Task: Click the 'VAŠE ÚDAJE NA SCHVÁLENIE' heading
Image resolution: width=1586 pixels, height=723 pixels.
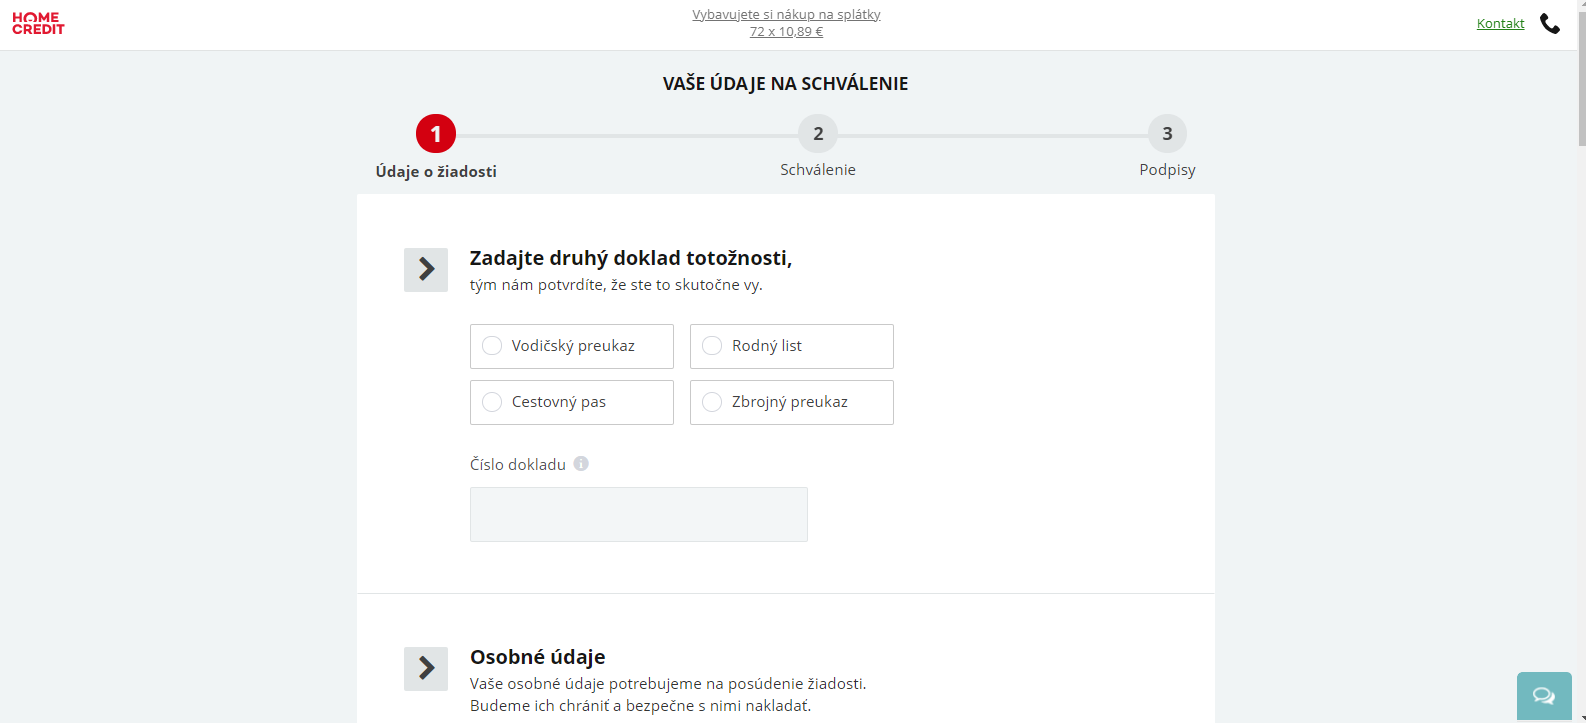Action: point(785,84)
